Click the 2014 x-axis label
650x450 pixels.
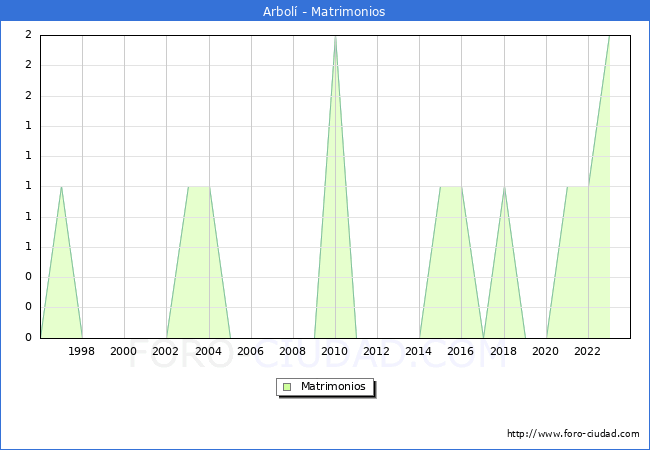[x=419, y=351]
